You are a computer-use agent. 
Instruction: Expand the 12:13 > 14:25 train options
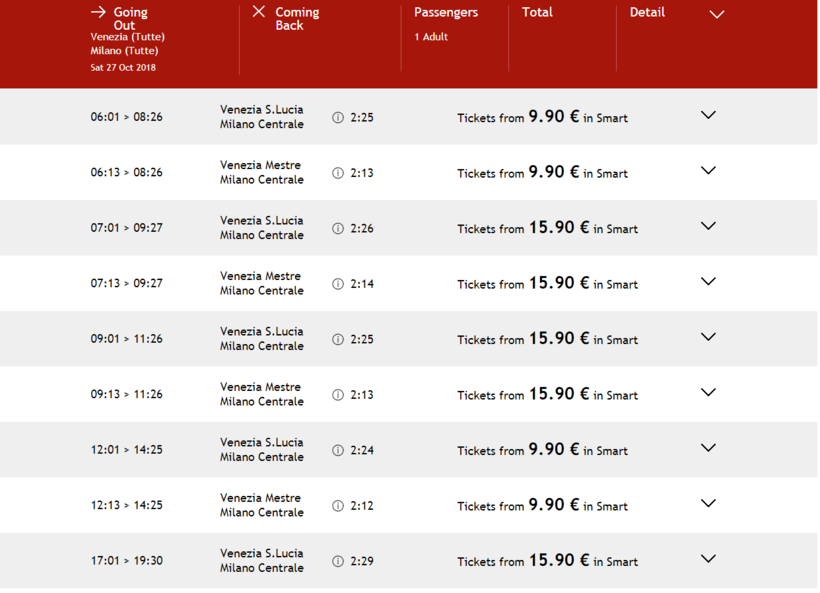(708, 504)
